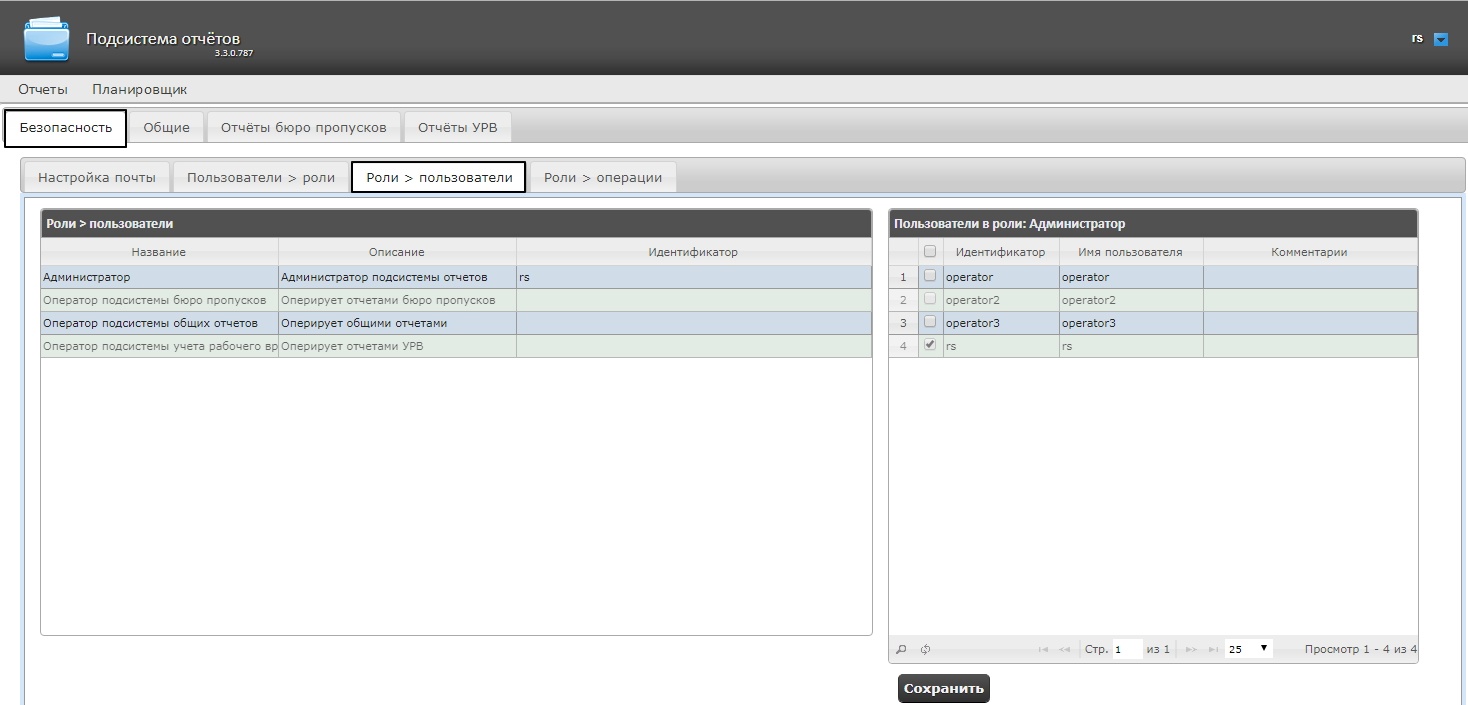Go to last page arrow icon
1468x705 pixels.
pyautogui.click(x=1213, y=650)
